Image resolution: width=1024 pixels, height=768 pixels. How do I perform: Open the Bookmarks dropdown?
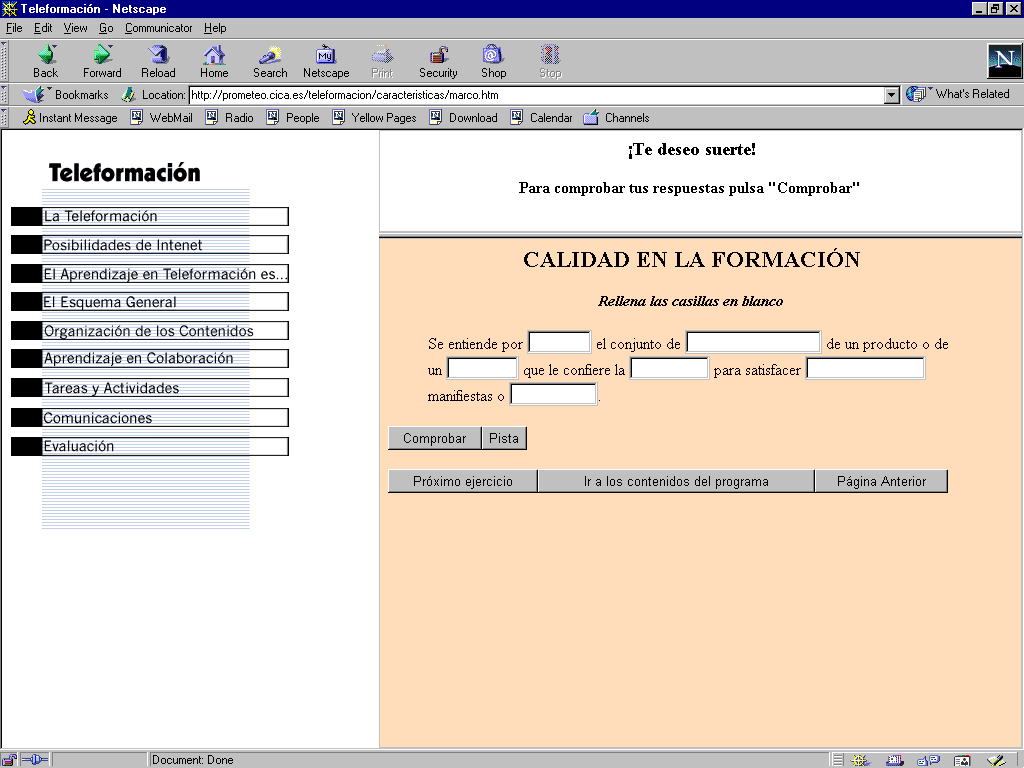[68, 95]
